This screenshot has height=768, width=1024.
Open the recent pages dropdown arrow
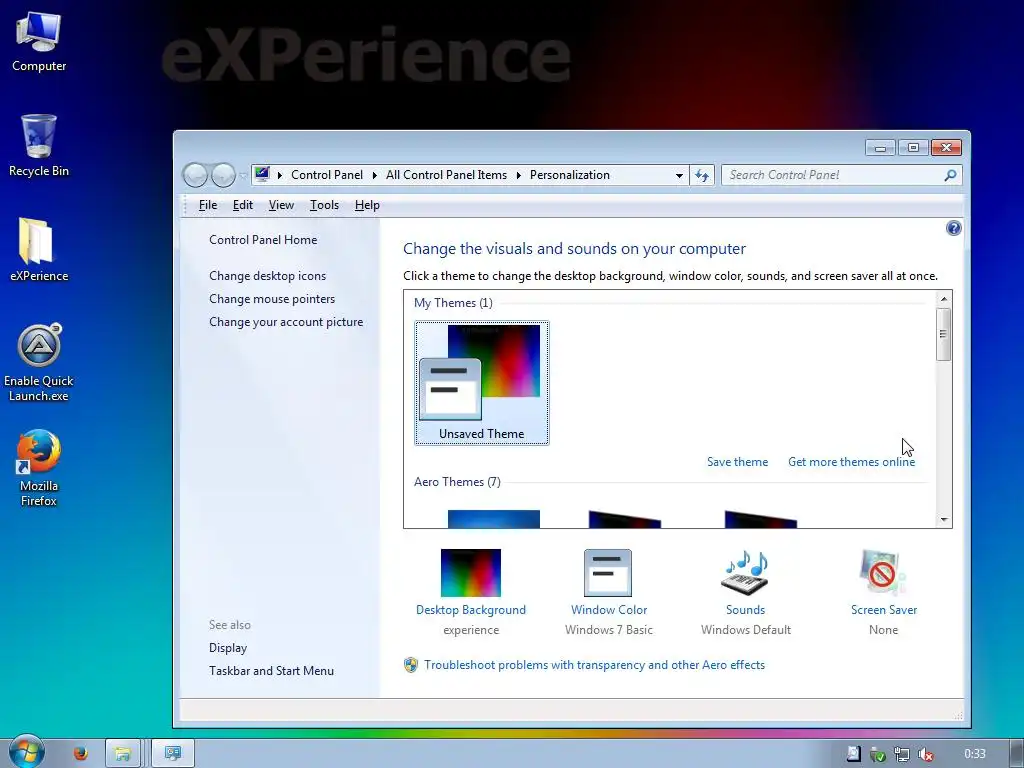click(243, 175)
